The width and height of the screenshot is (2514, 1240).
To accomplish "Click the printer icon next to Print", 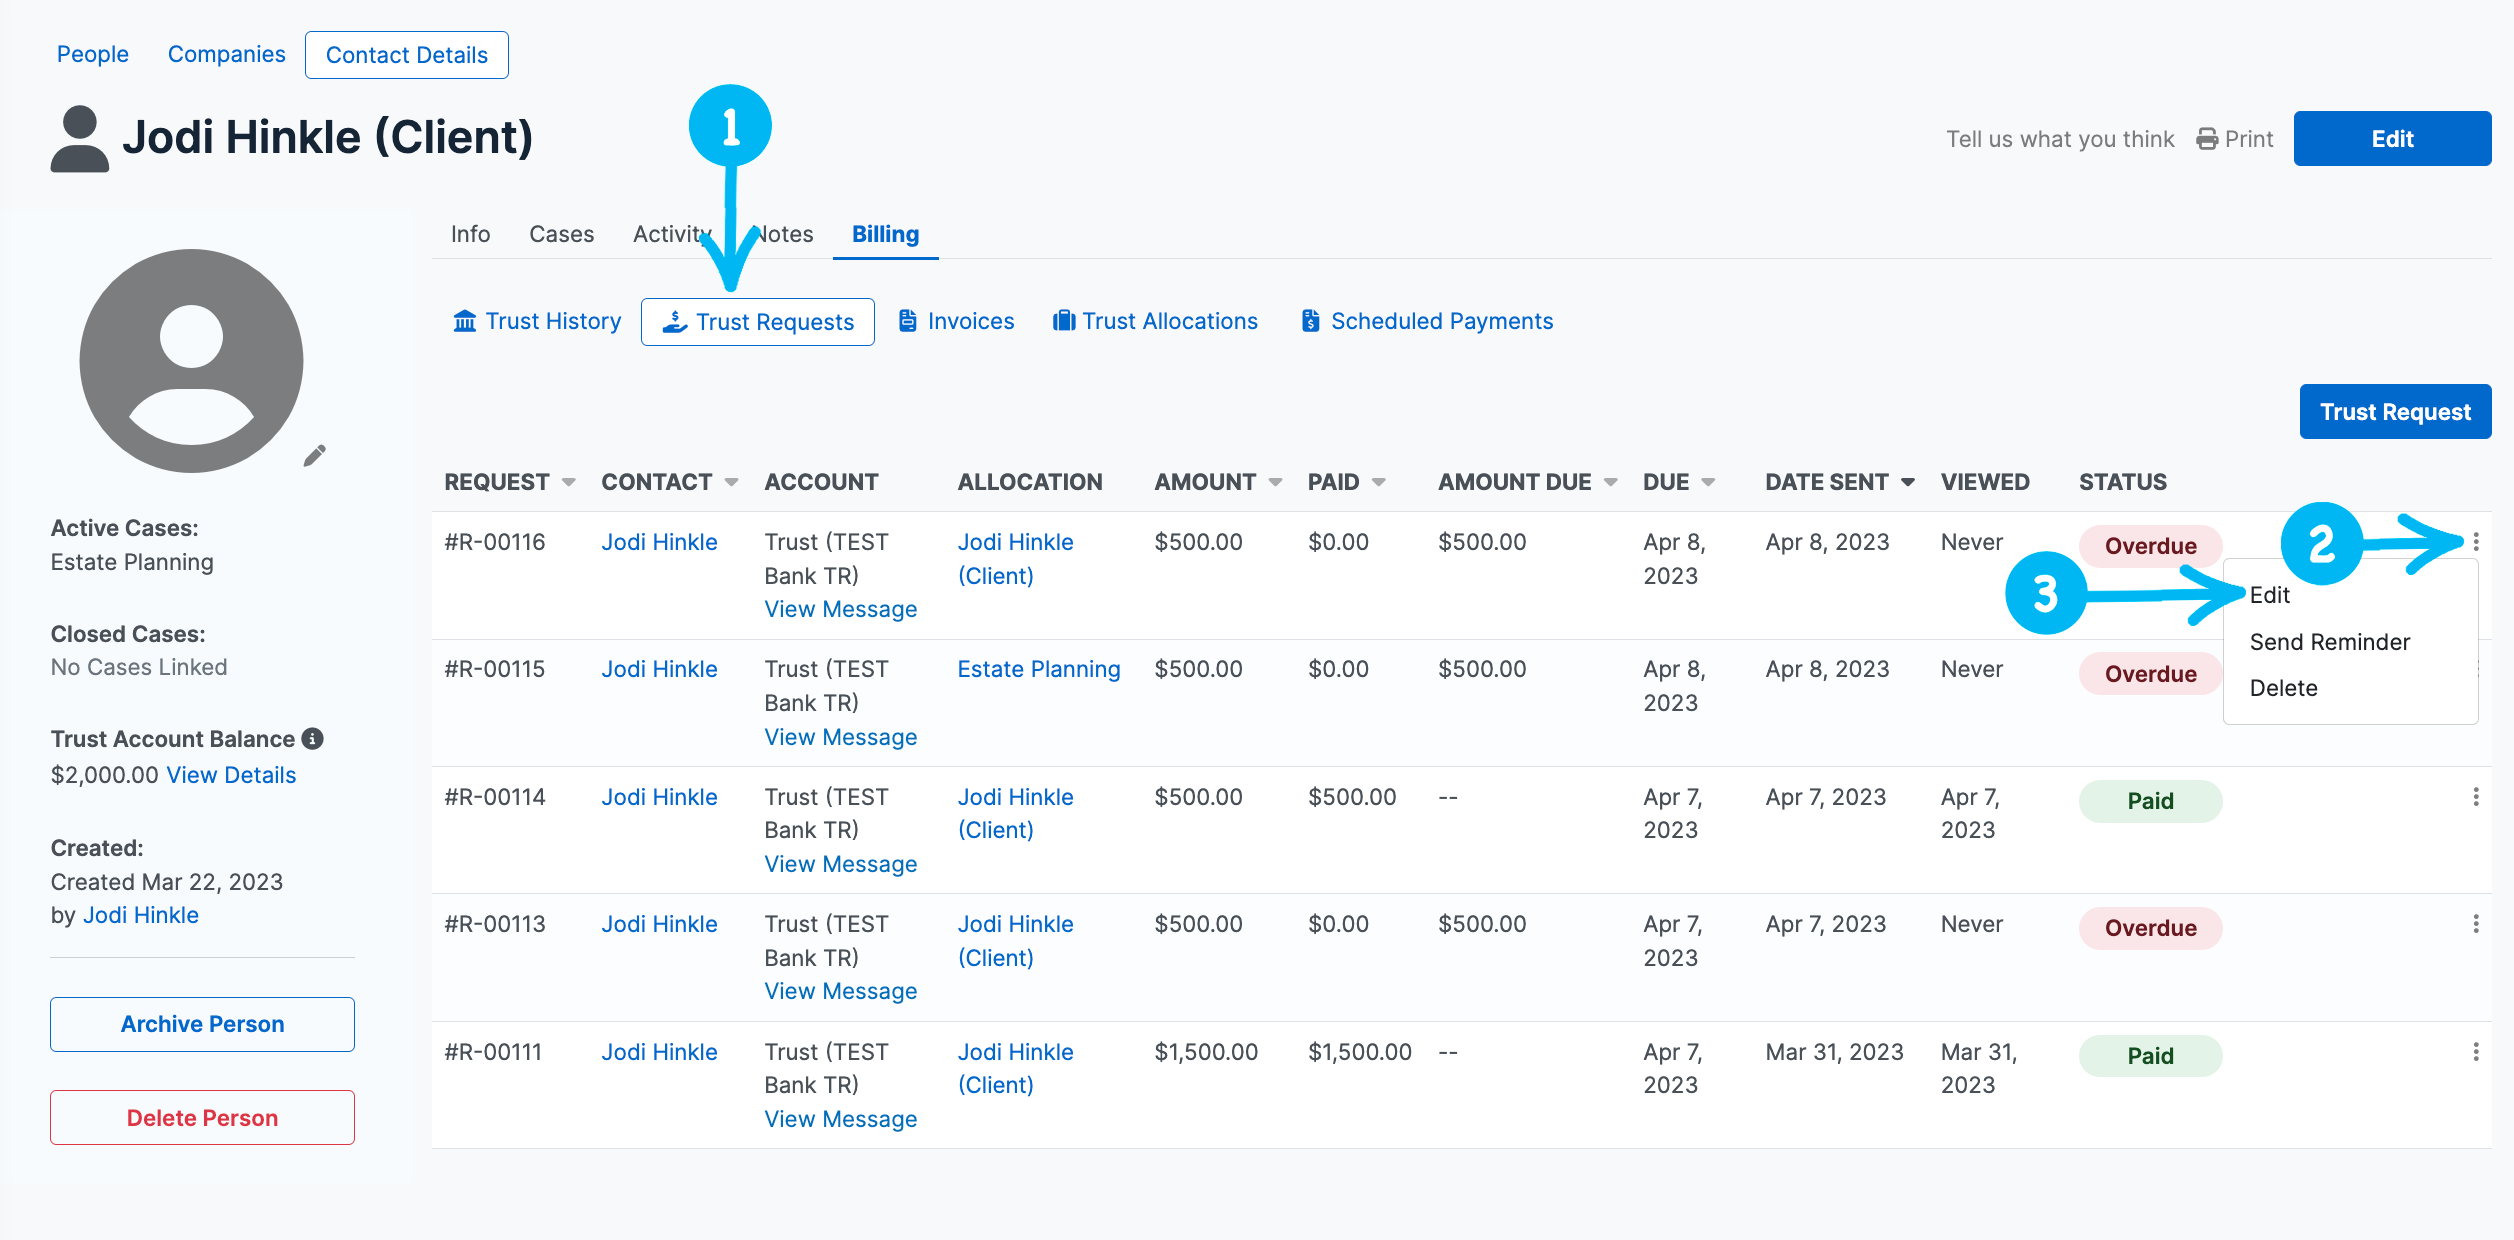I will pos(2206,139).
